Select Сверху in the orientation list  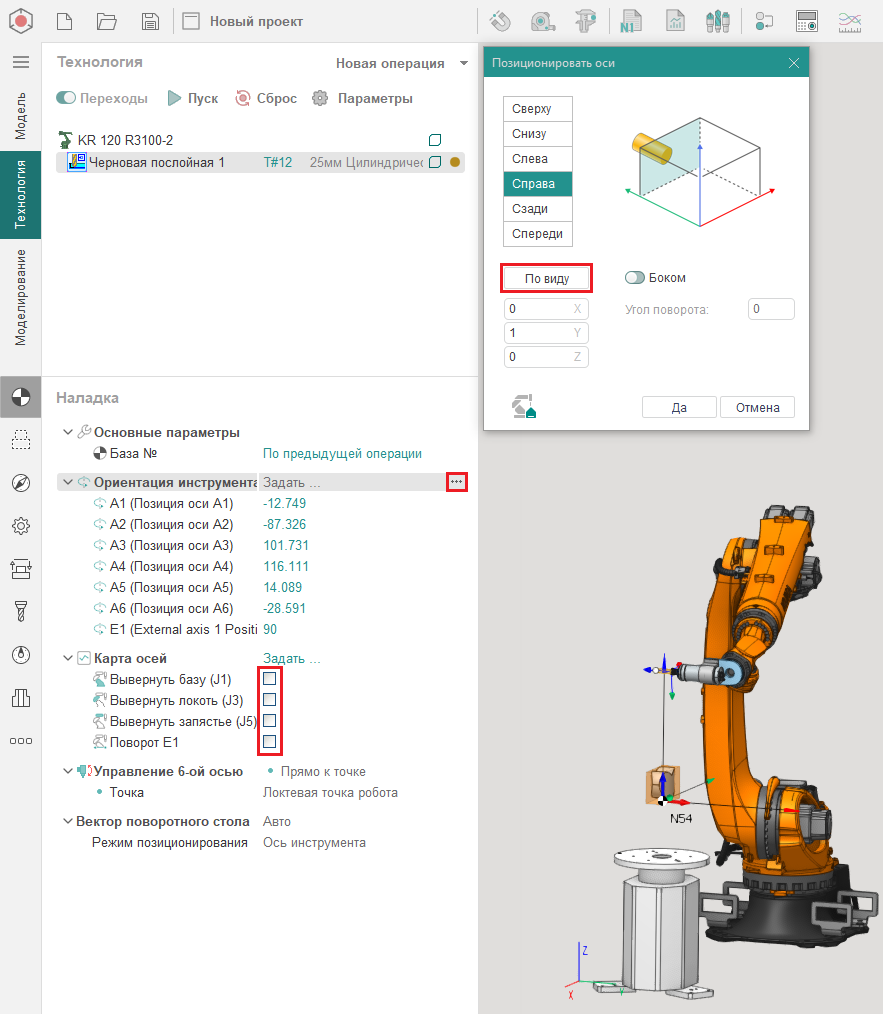[538, 109]
